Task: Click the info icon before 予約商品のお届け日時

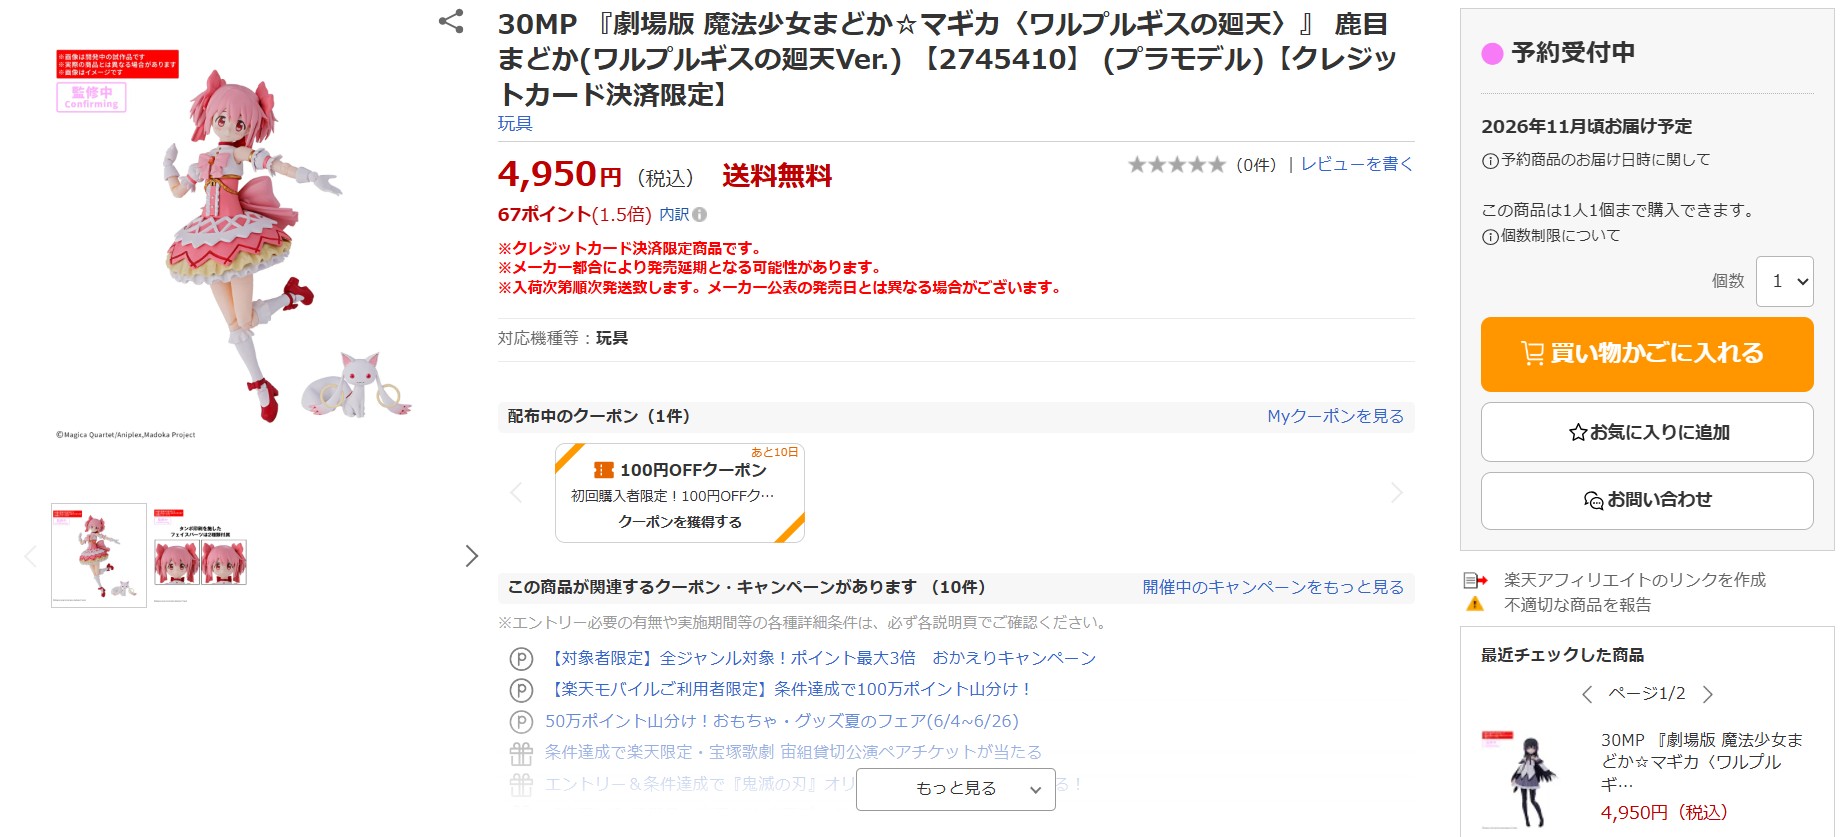Action: [x=1490, y=161]
